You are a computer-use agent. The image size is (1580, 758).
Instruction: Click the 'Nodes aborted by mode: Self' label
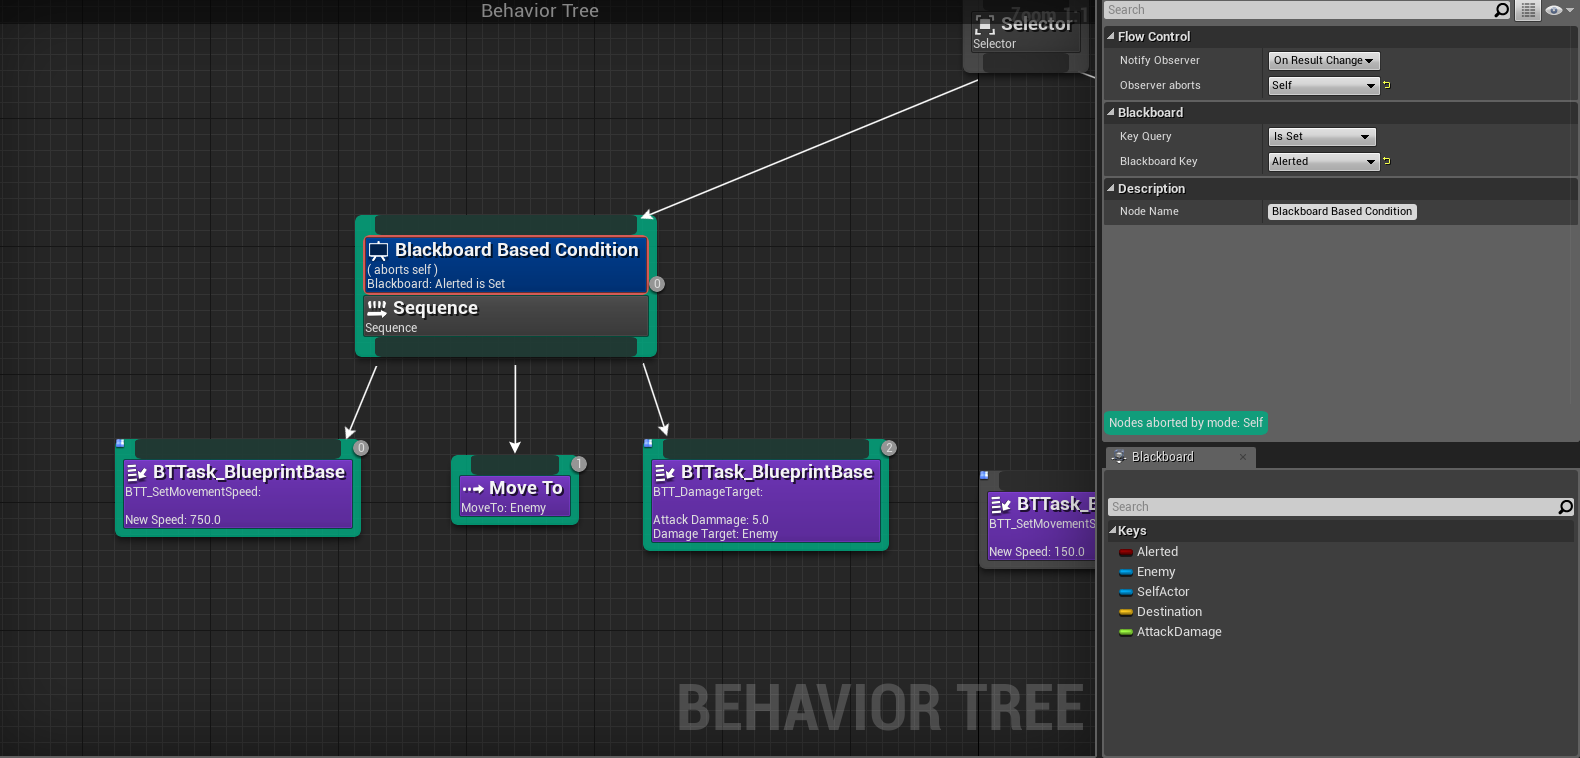point(1186,423)
